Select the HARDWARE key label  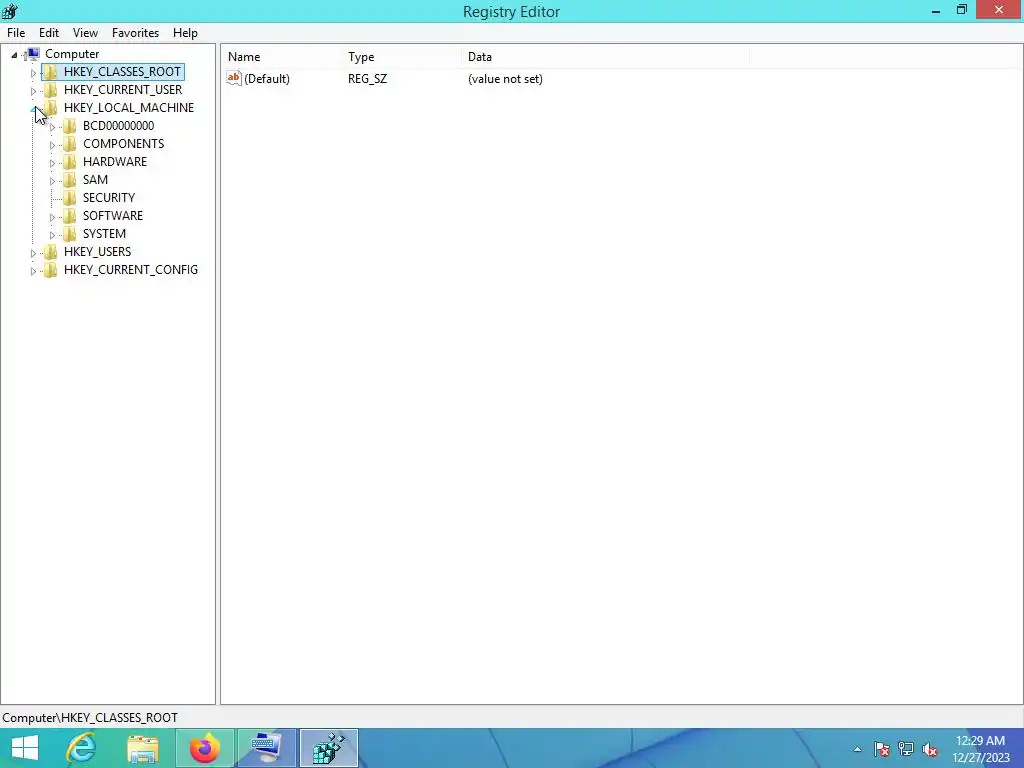pyautogui.click(x=115, y=162)
